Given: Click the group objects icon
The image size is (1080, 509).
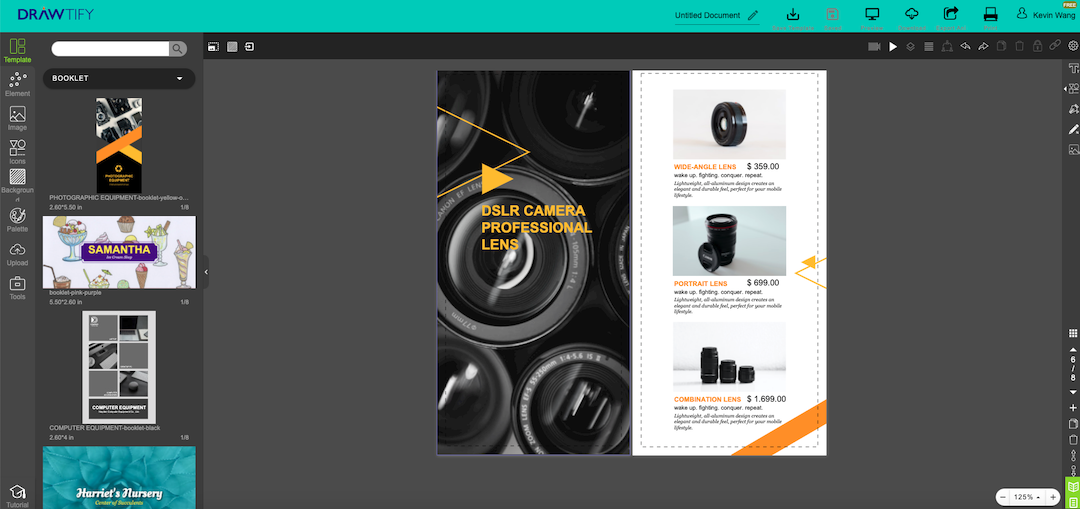Looking at the screenshot, I should (947, 47).
